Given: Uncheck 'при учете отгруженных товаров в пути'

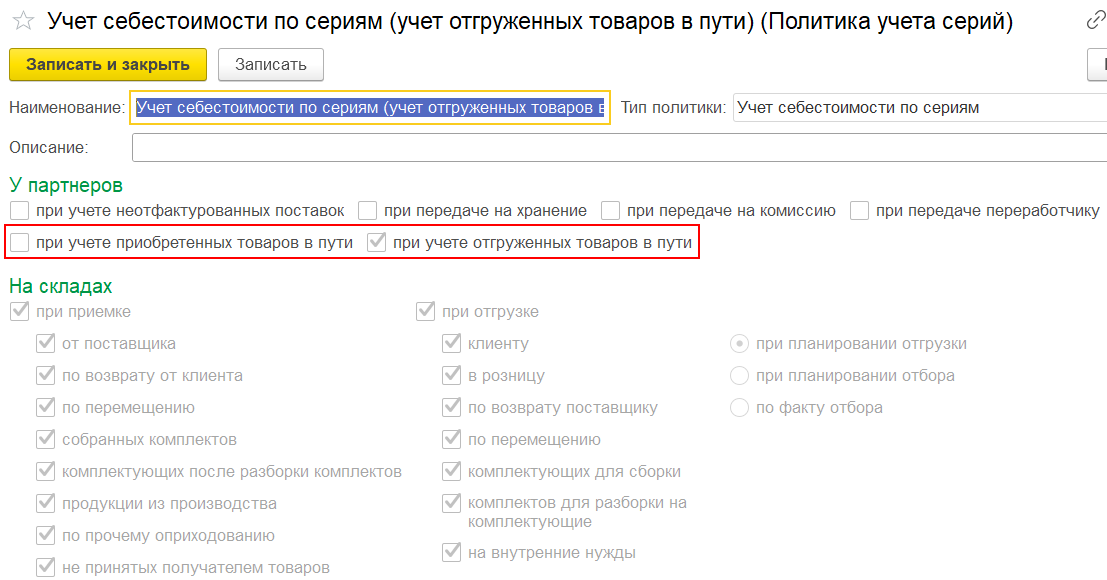Looking at the screenshot, I should point(377,243).
